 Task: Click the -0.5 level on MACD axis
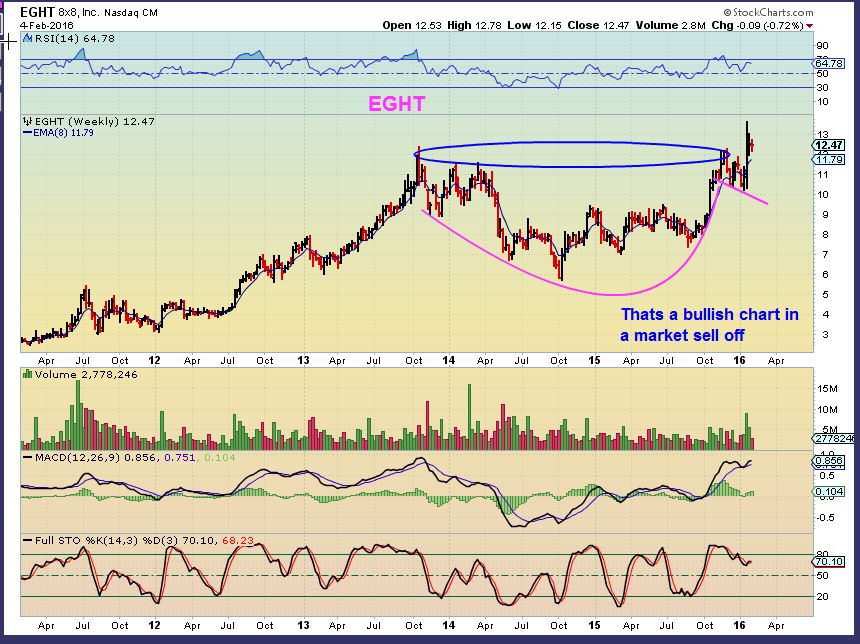coord(827,518)
